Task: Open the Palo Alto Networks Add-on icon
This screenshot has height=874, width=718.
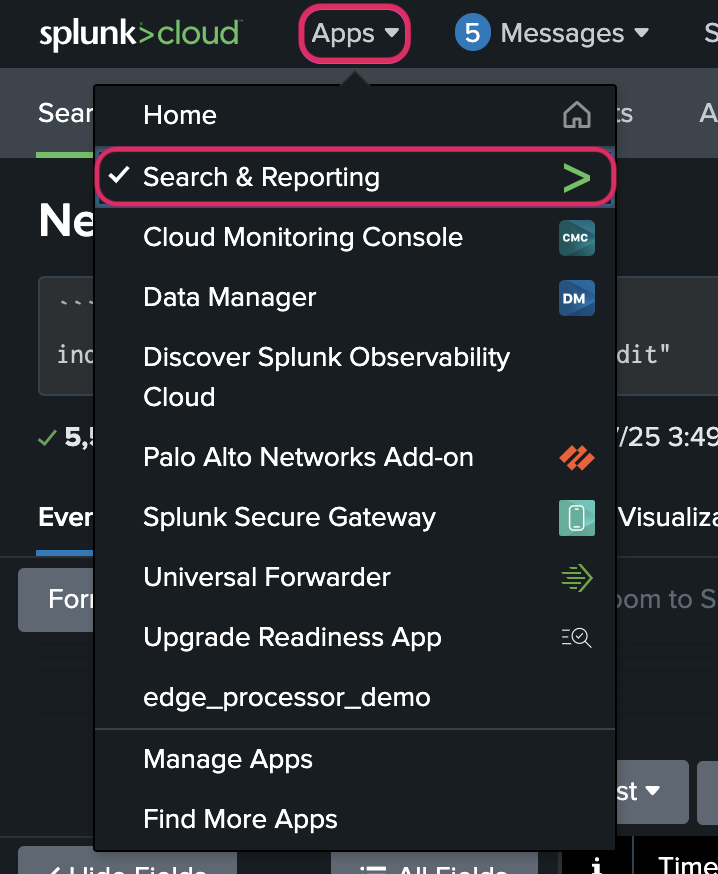Action: 576,458
